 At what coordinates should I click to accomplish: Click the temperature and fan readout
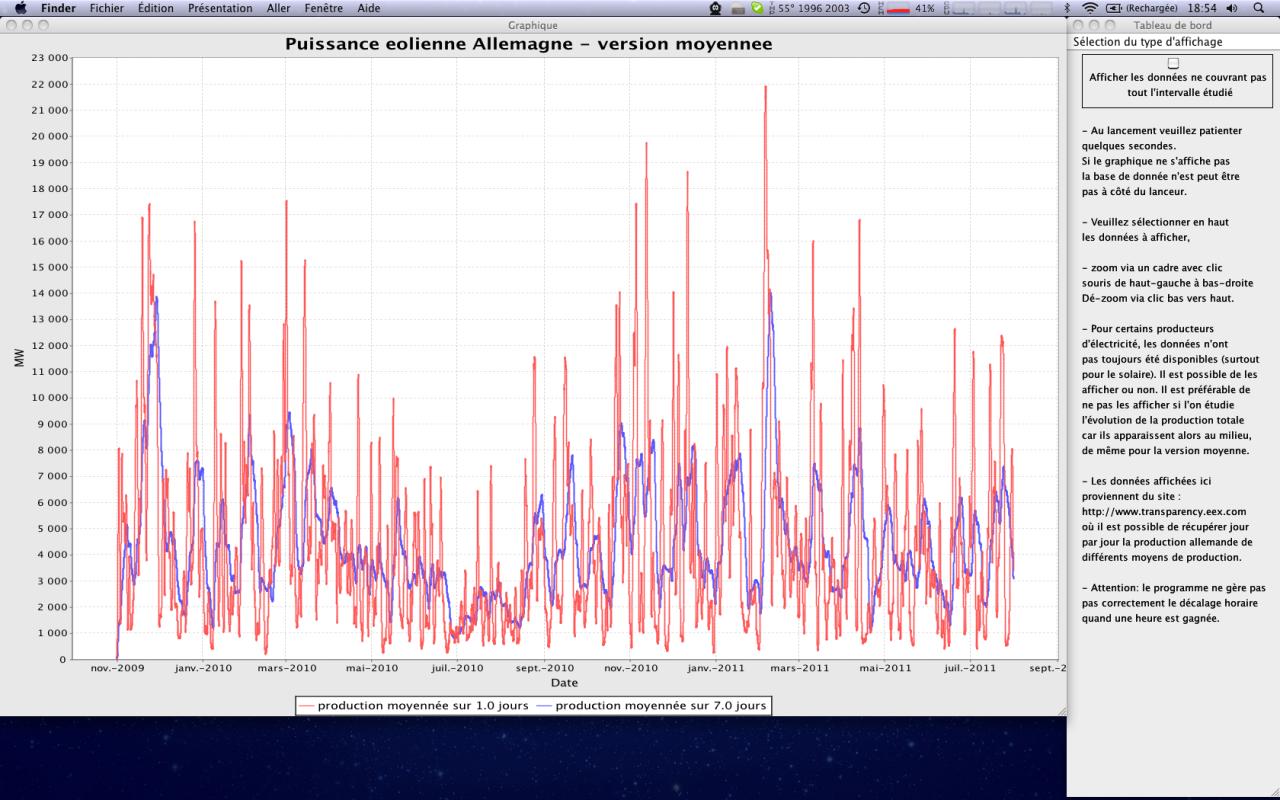pos(810,8)
